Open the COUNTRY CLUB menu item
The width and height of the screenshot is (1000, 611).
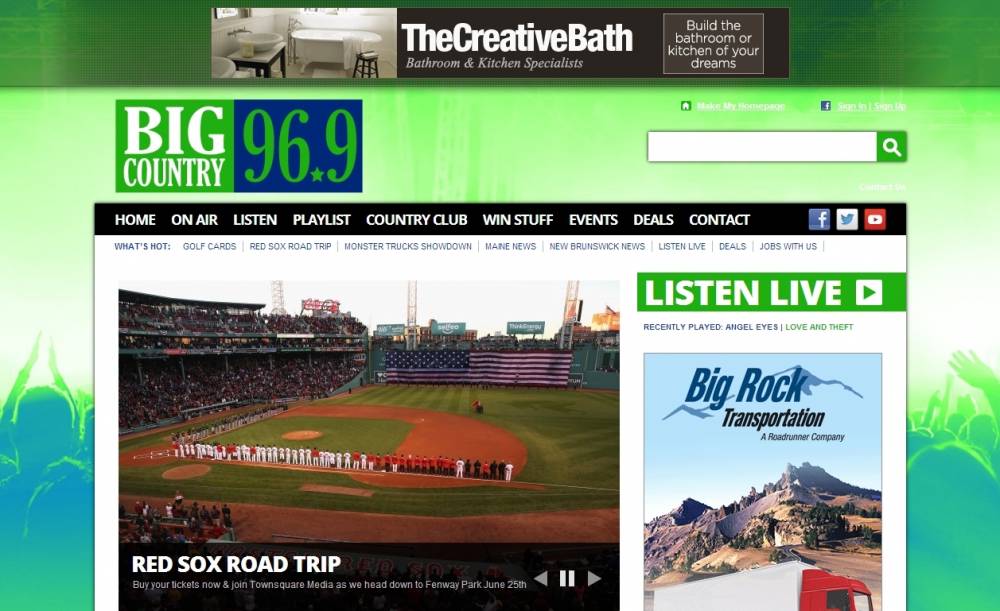pyautogui.click(x=416, y=220)
